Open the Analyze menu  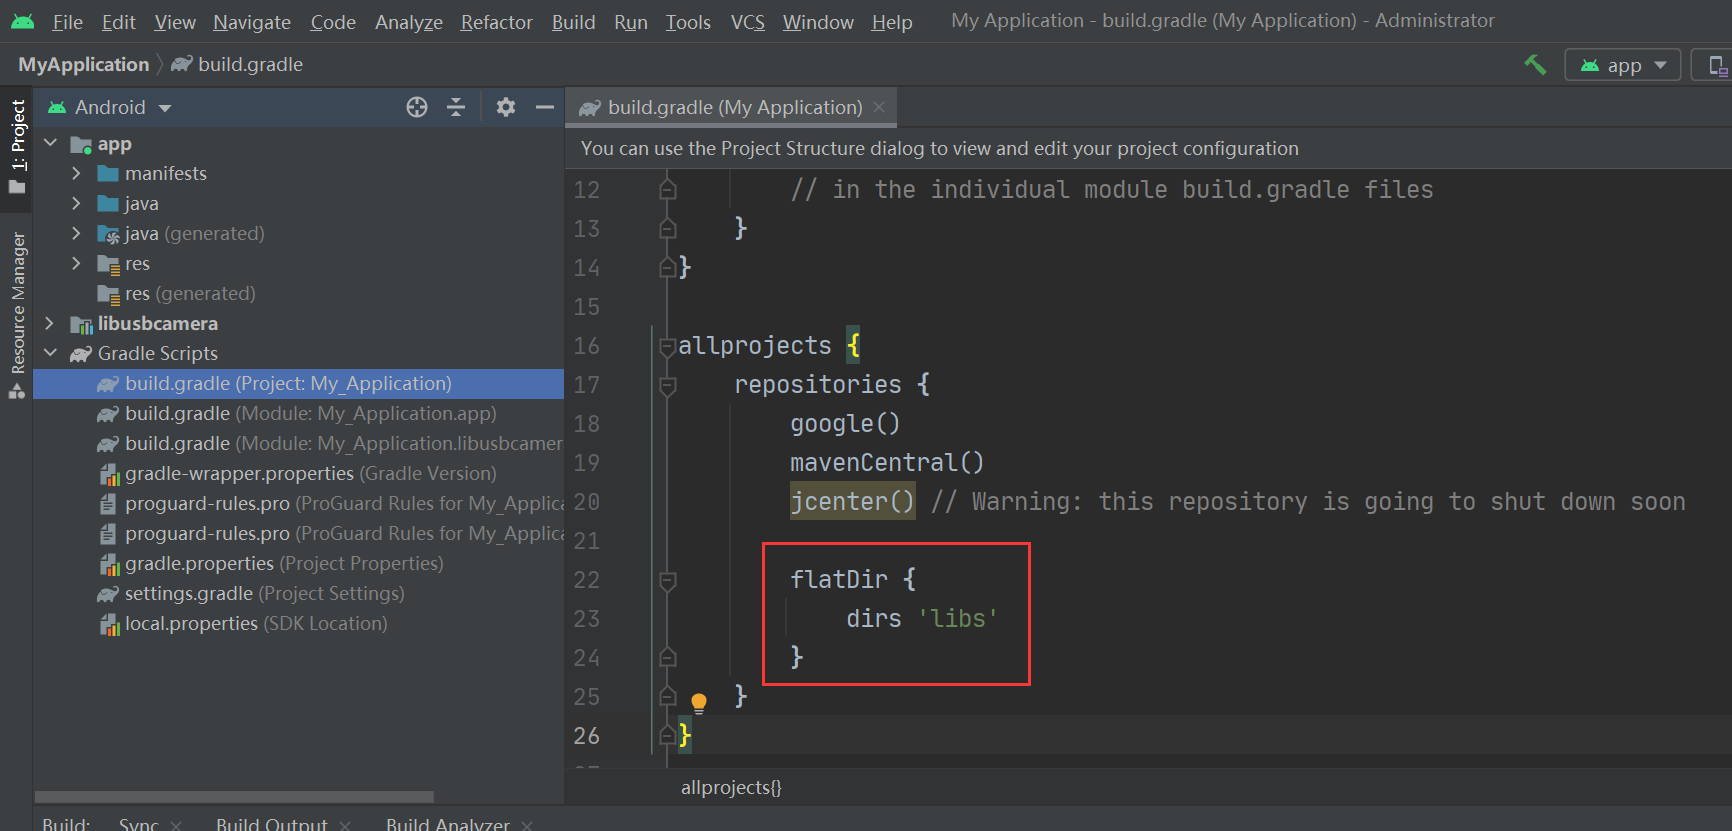409,22
